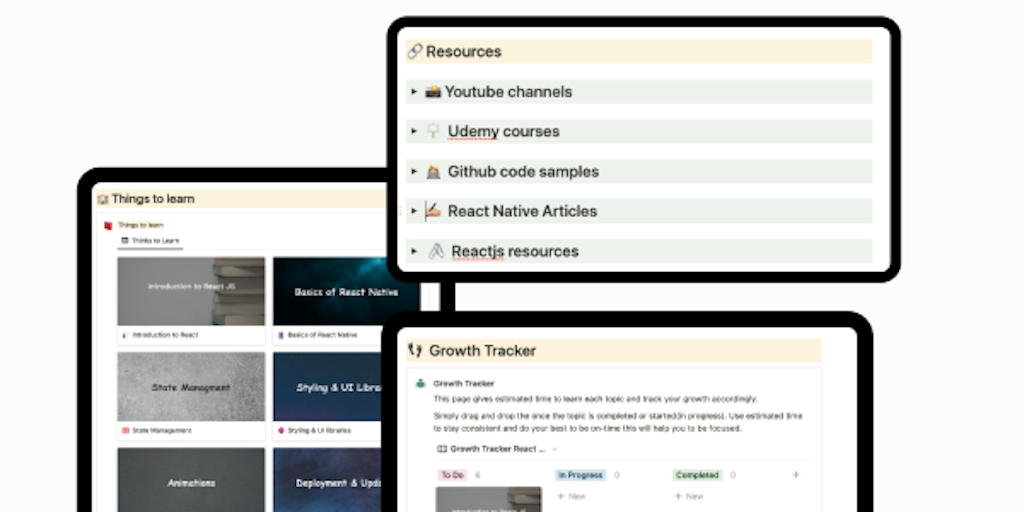
Task: Click the plus icon to add a board group
Action: coord(795,475)
